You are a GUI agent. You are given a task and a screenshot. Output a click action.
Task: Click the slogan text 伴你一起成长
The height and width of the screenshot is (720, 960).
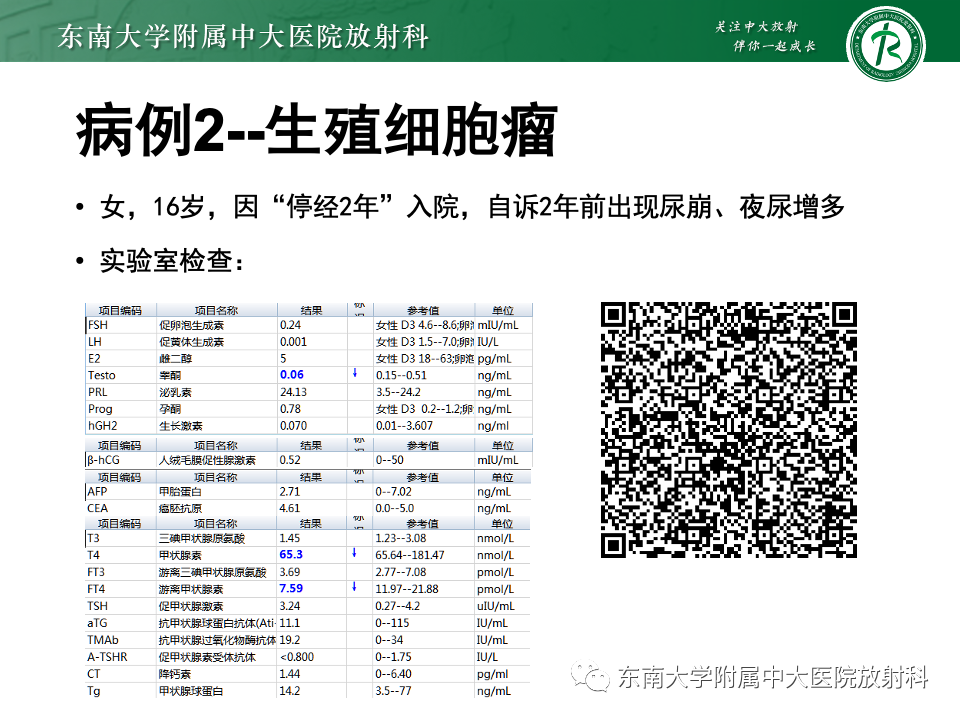(774, 46)
